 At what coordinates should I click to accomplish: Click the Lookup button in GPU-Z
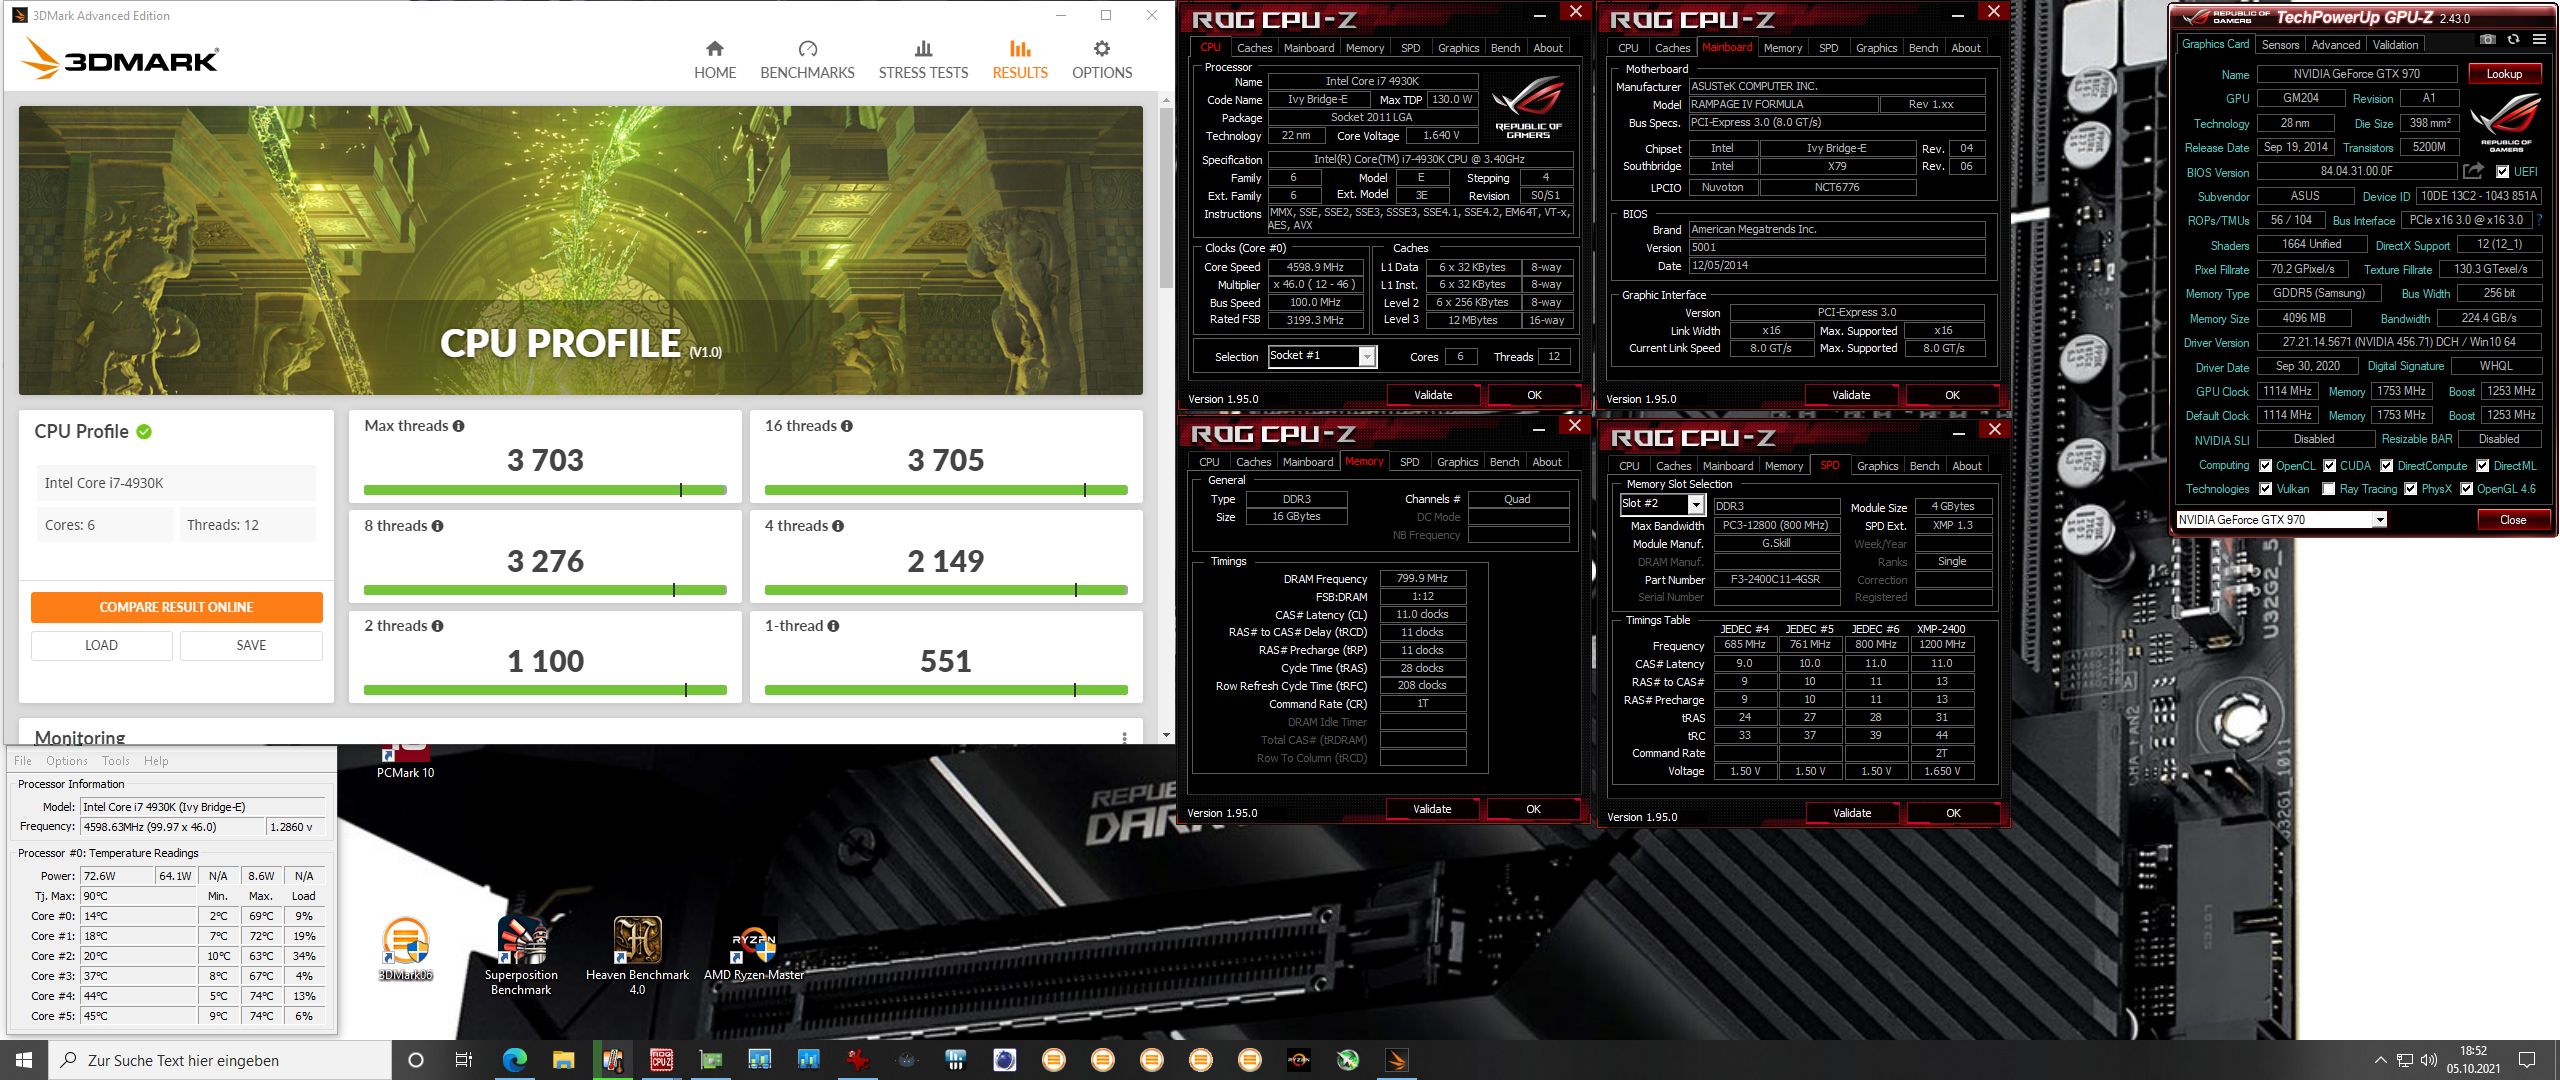(2504, 74)
